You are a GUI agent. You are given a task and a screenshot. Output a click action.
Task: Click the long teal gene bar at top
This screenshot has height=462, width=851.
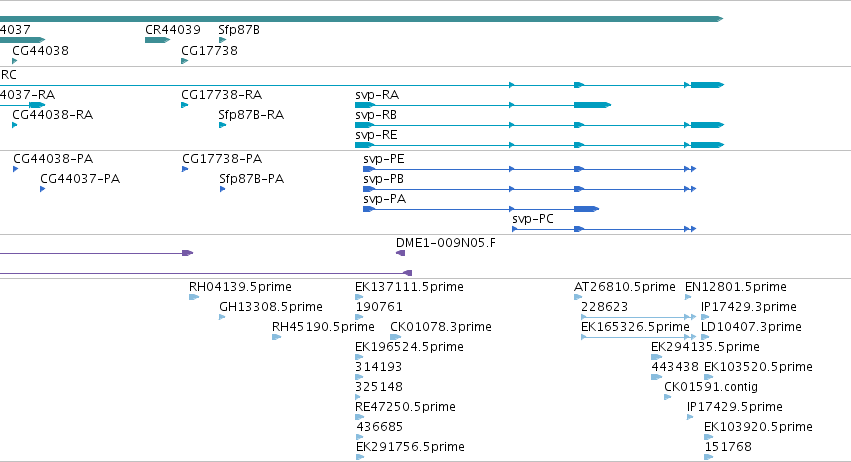click(x=361, y=19)
